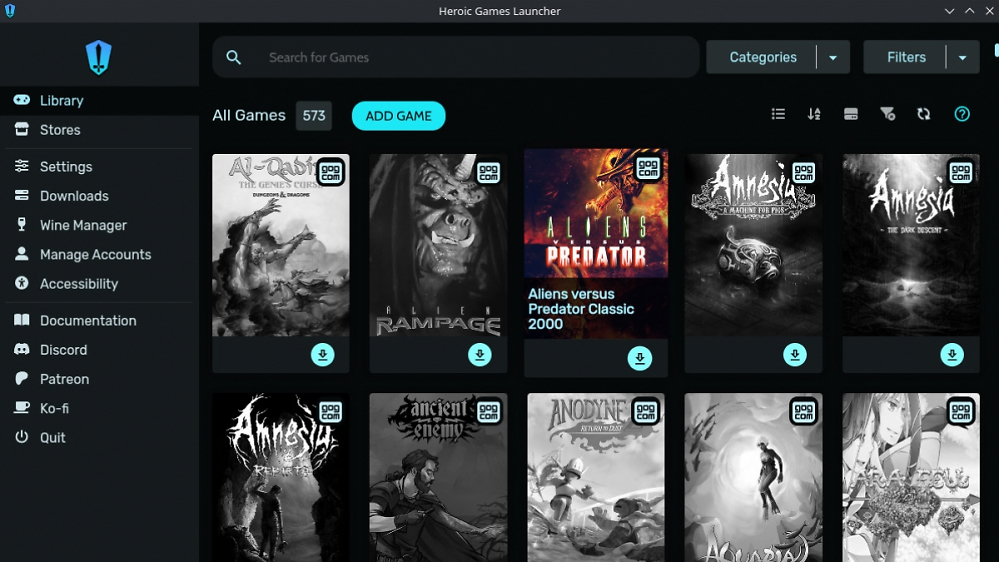Screen dimensions: 999x562
Task: Click the Categories button
Action: click(x=762, y=57)
